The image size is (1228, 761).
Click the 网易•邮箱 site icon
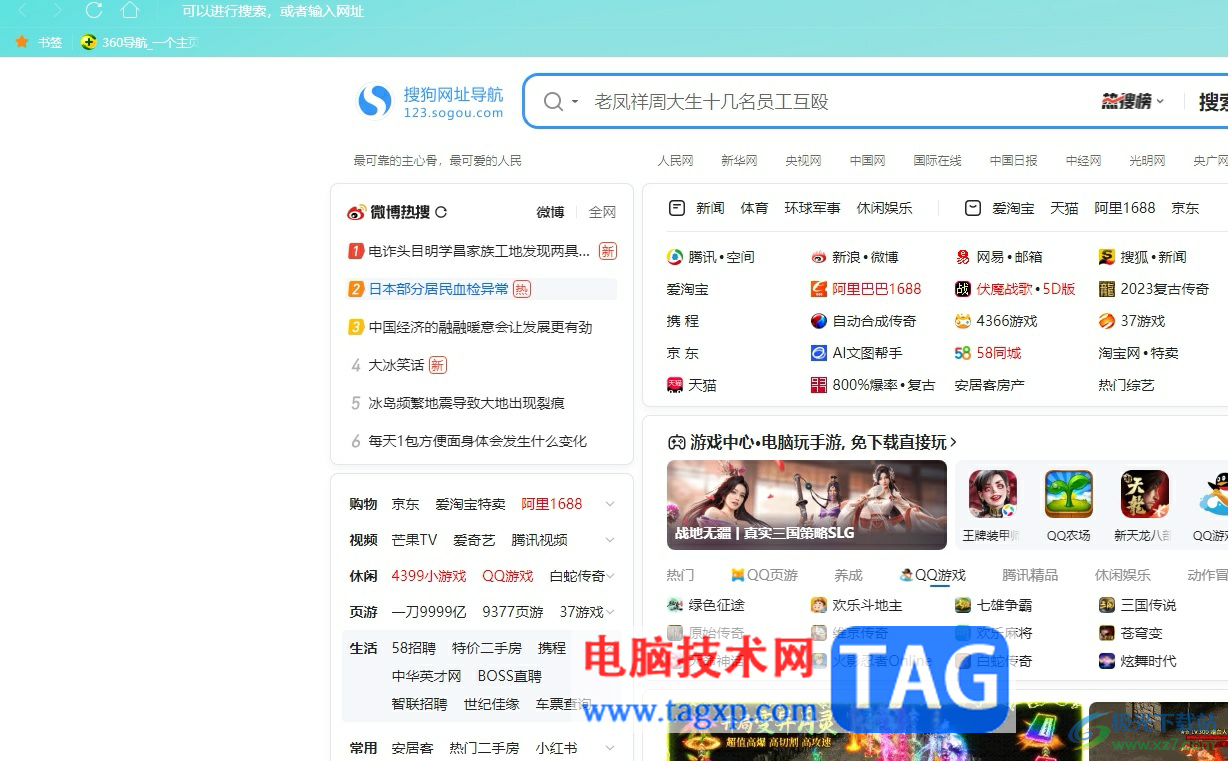tap(963, 257)
